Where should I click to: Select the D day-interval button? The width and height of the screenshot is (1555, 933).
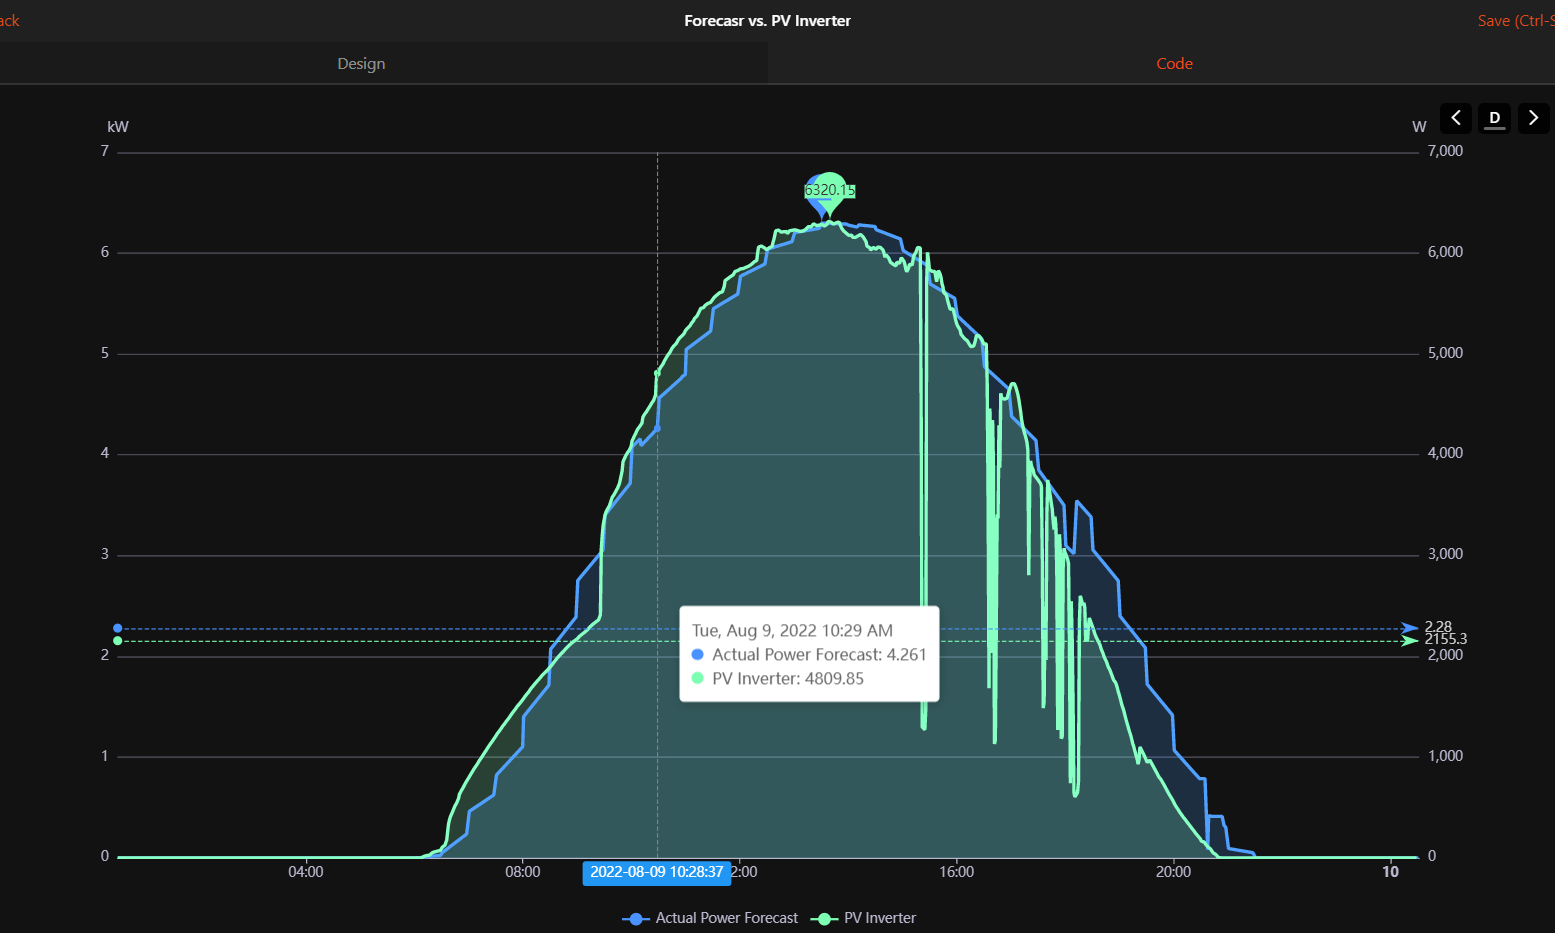tap(1494, 118)
